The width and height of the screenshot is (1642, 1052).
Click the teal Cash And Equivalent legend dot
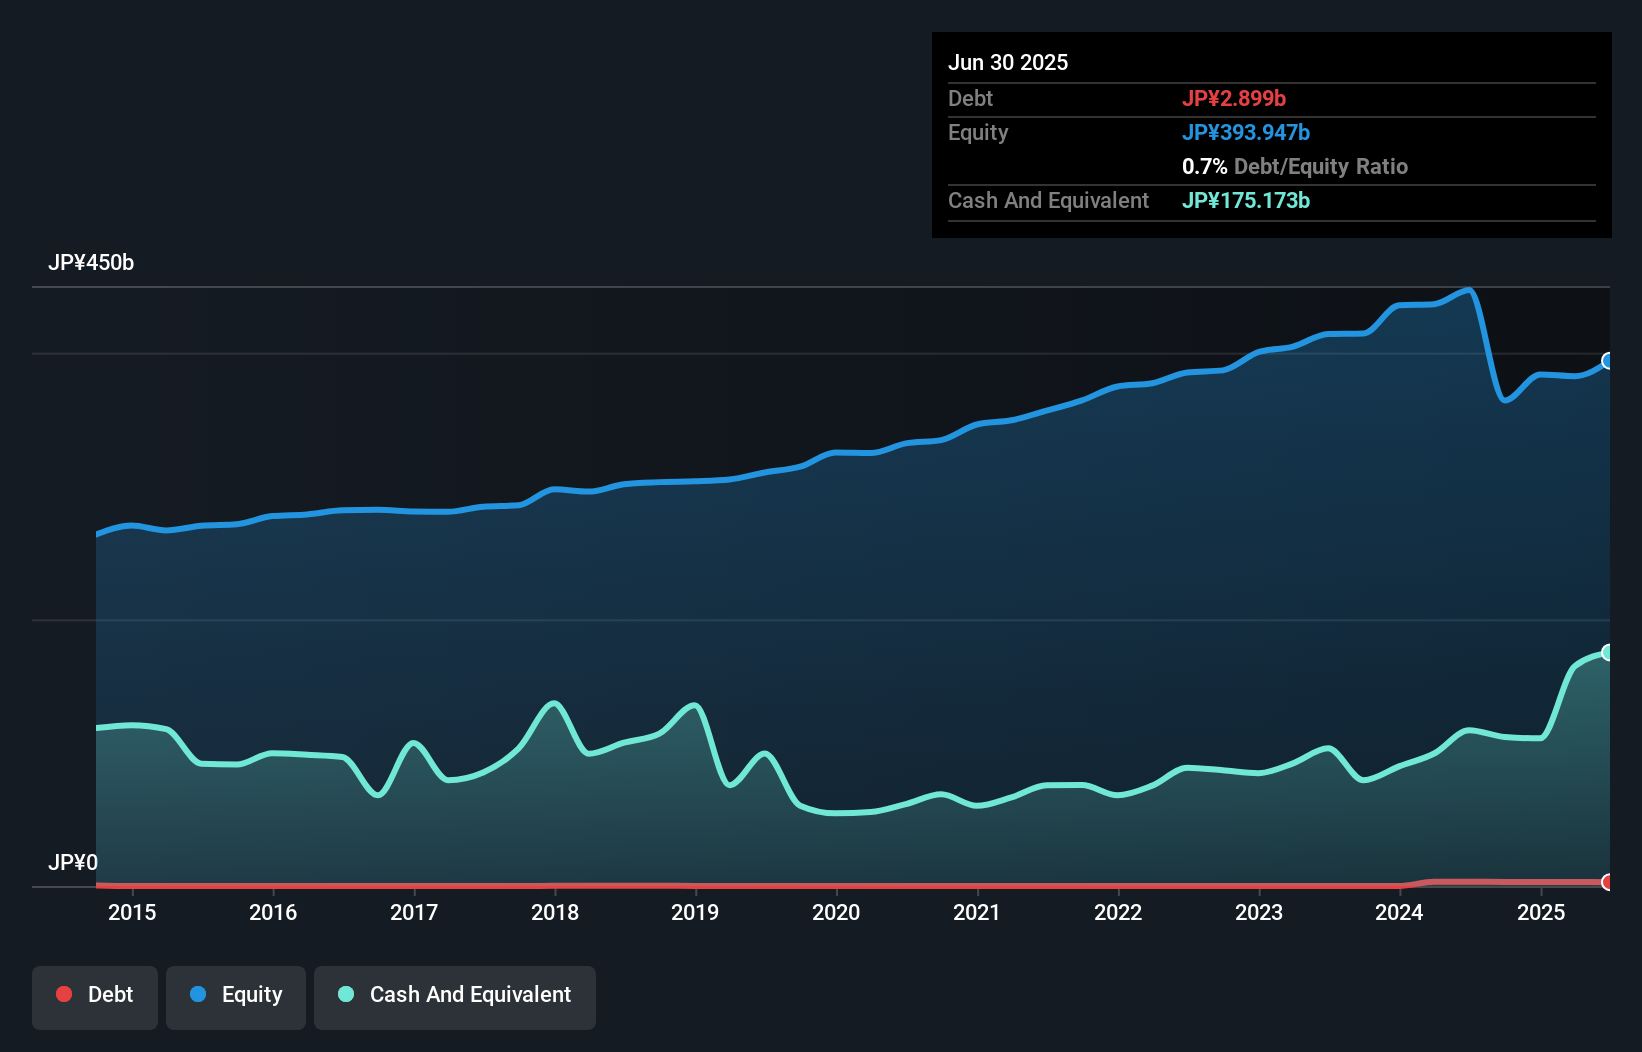point(345,995)
